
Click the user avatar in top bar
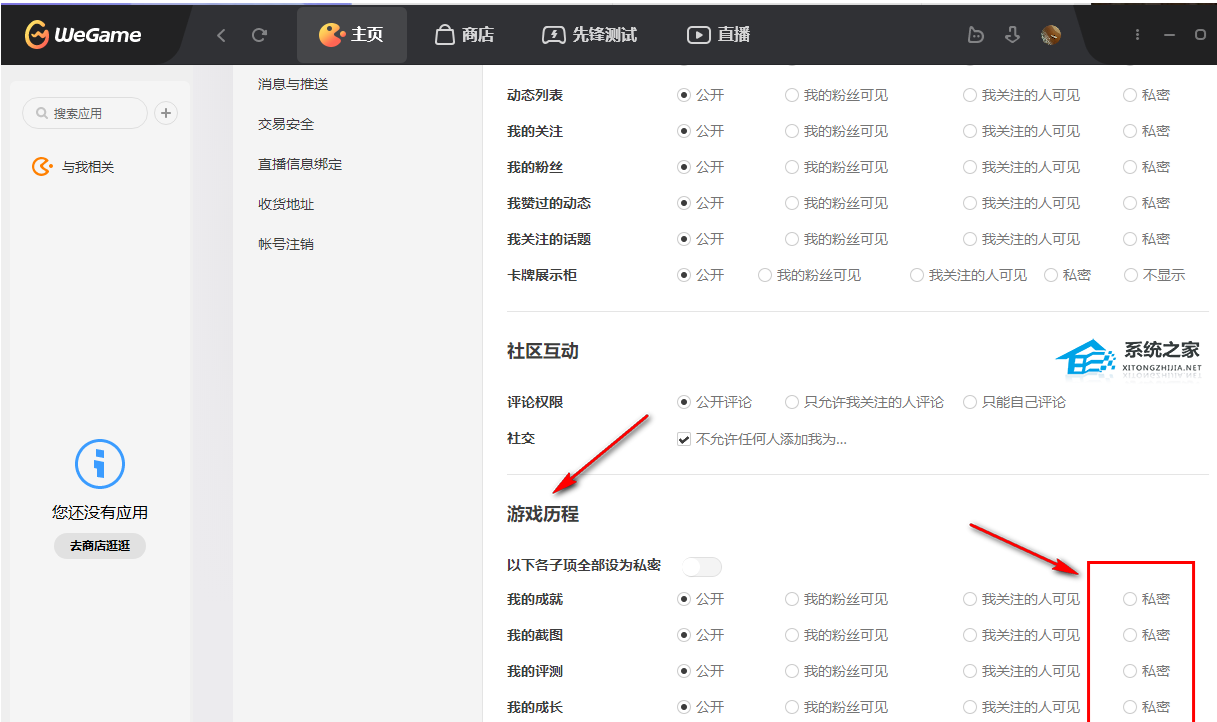click(x=1050, y=35)
